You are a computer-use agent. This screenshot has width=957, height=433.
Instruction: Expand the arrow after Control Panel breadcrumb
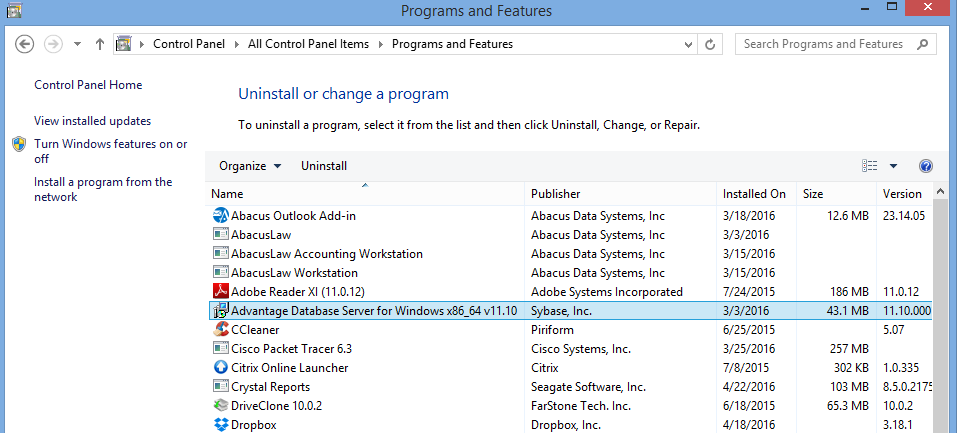coord(237,44)
